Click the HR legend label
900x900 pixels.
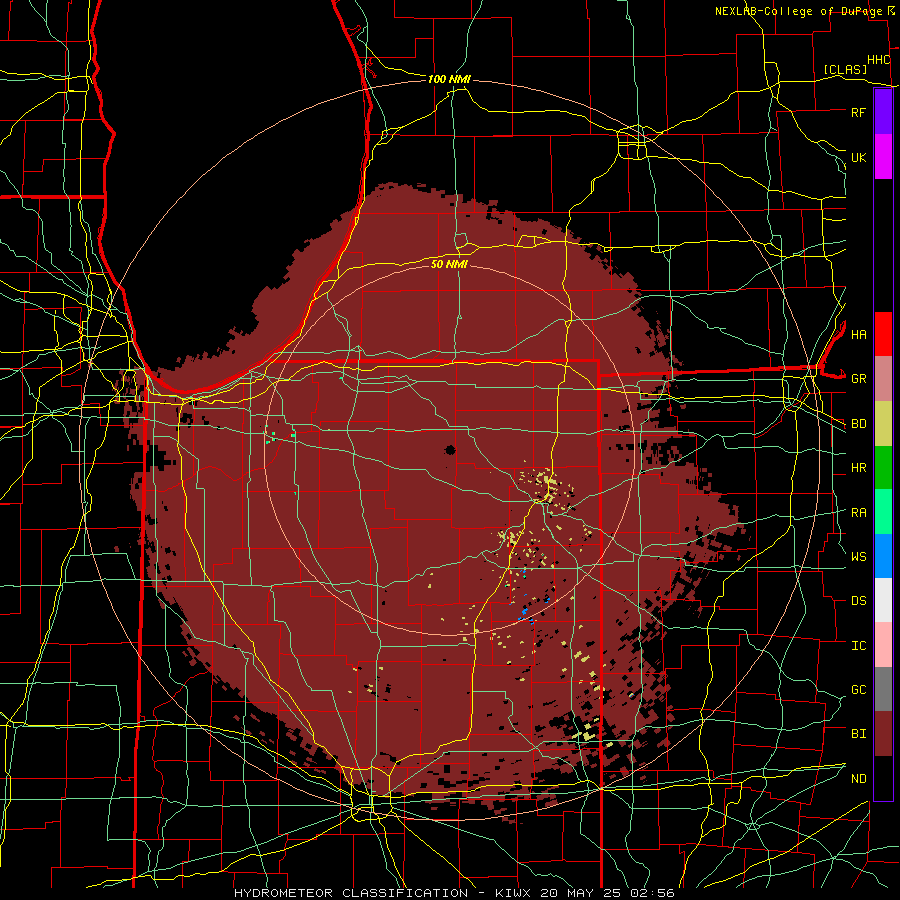(858, 468)
